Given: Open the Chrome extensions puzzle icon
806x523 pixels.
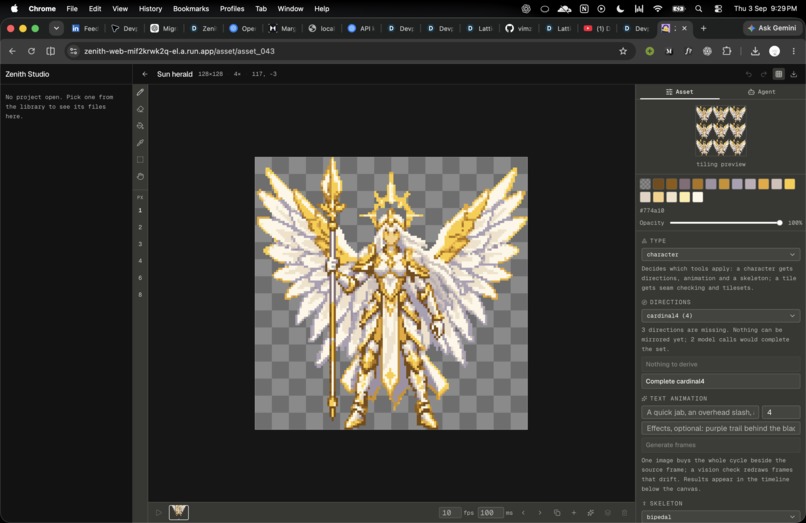Looking at the screenshot, I should click(726, 51).
